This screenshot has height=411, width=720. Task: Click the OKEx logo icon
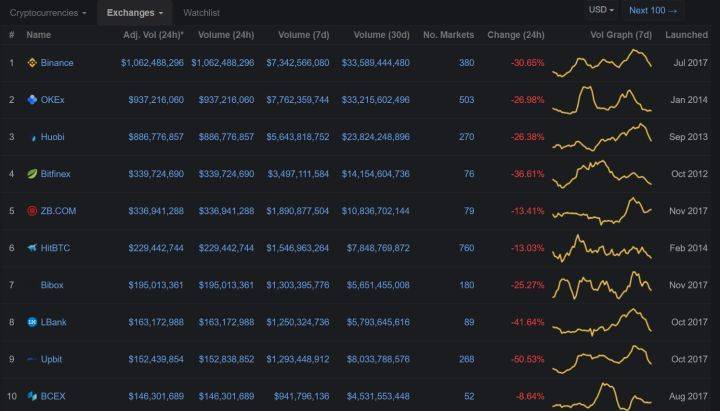point(32,100)
